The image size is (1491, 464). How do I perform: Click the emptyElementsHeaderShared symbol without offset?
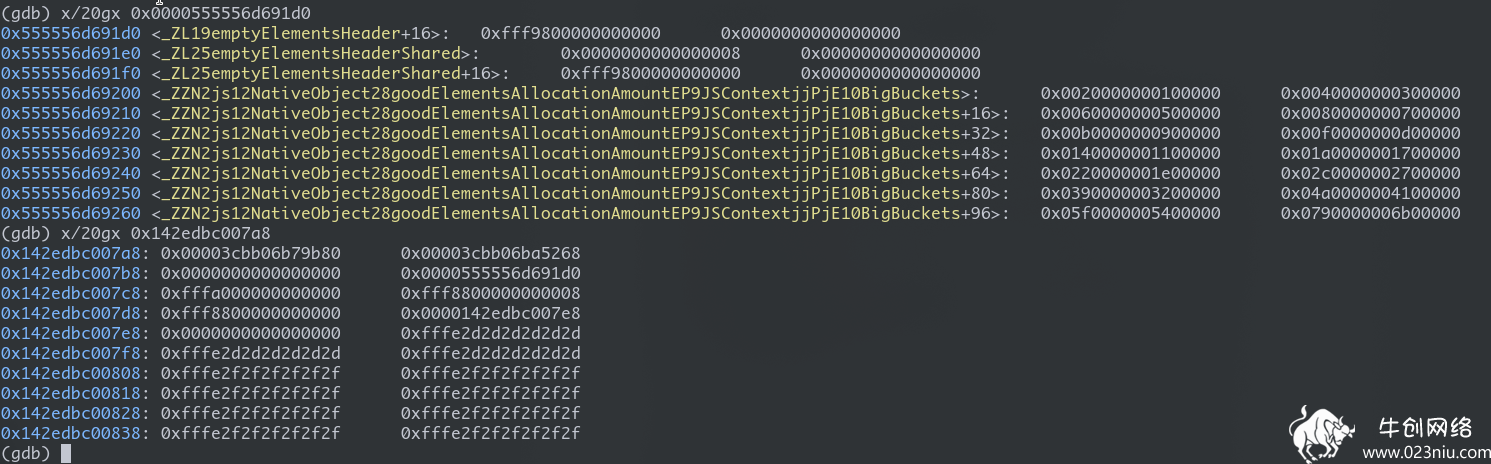tap(315, 53)
